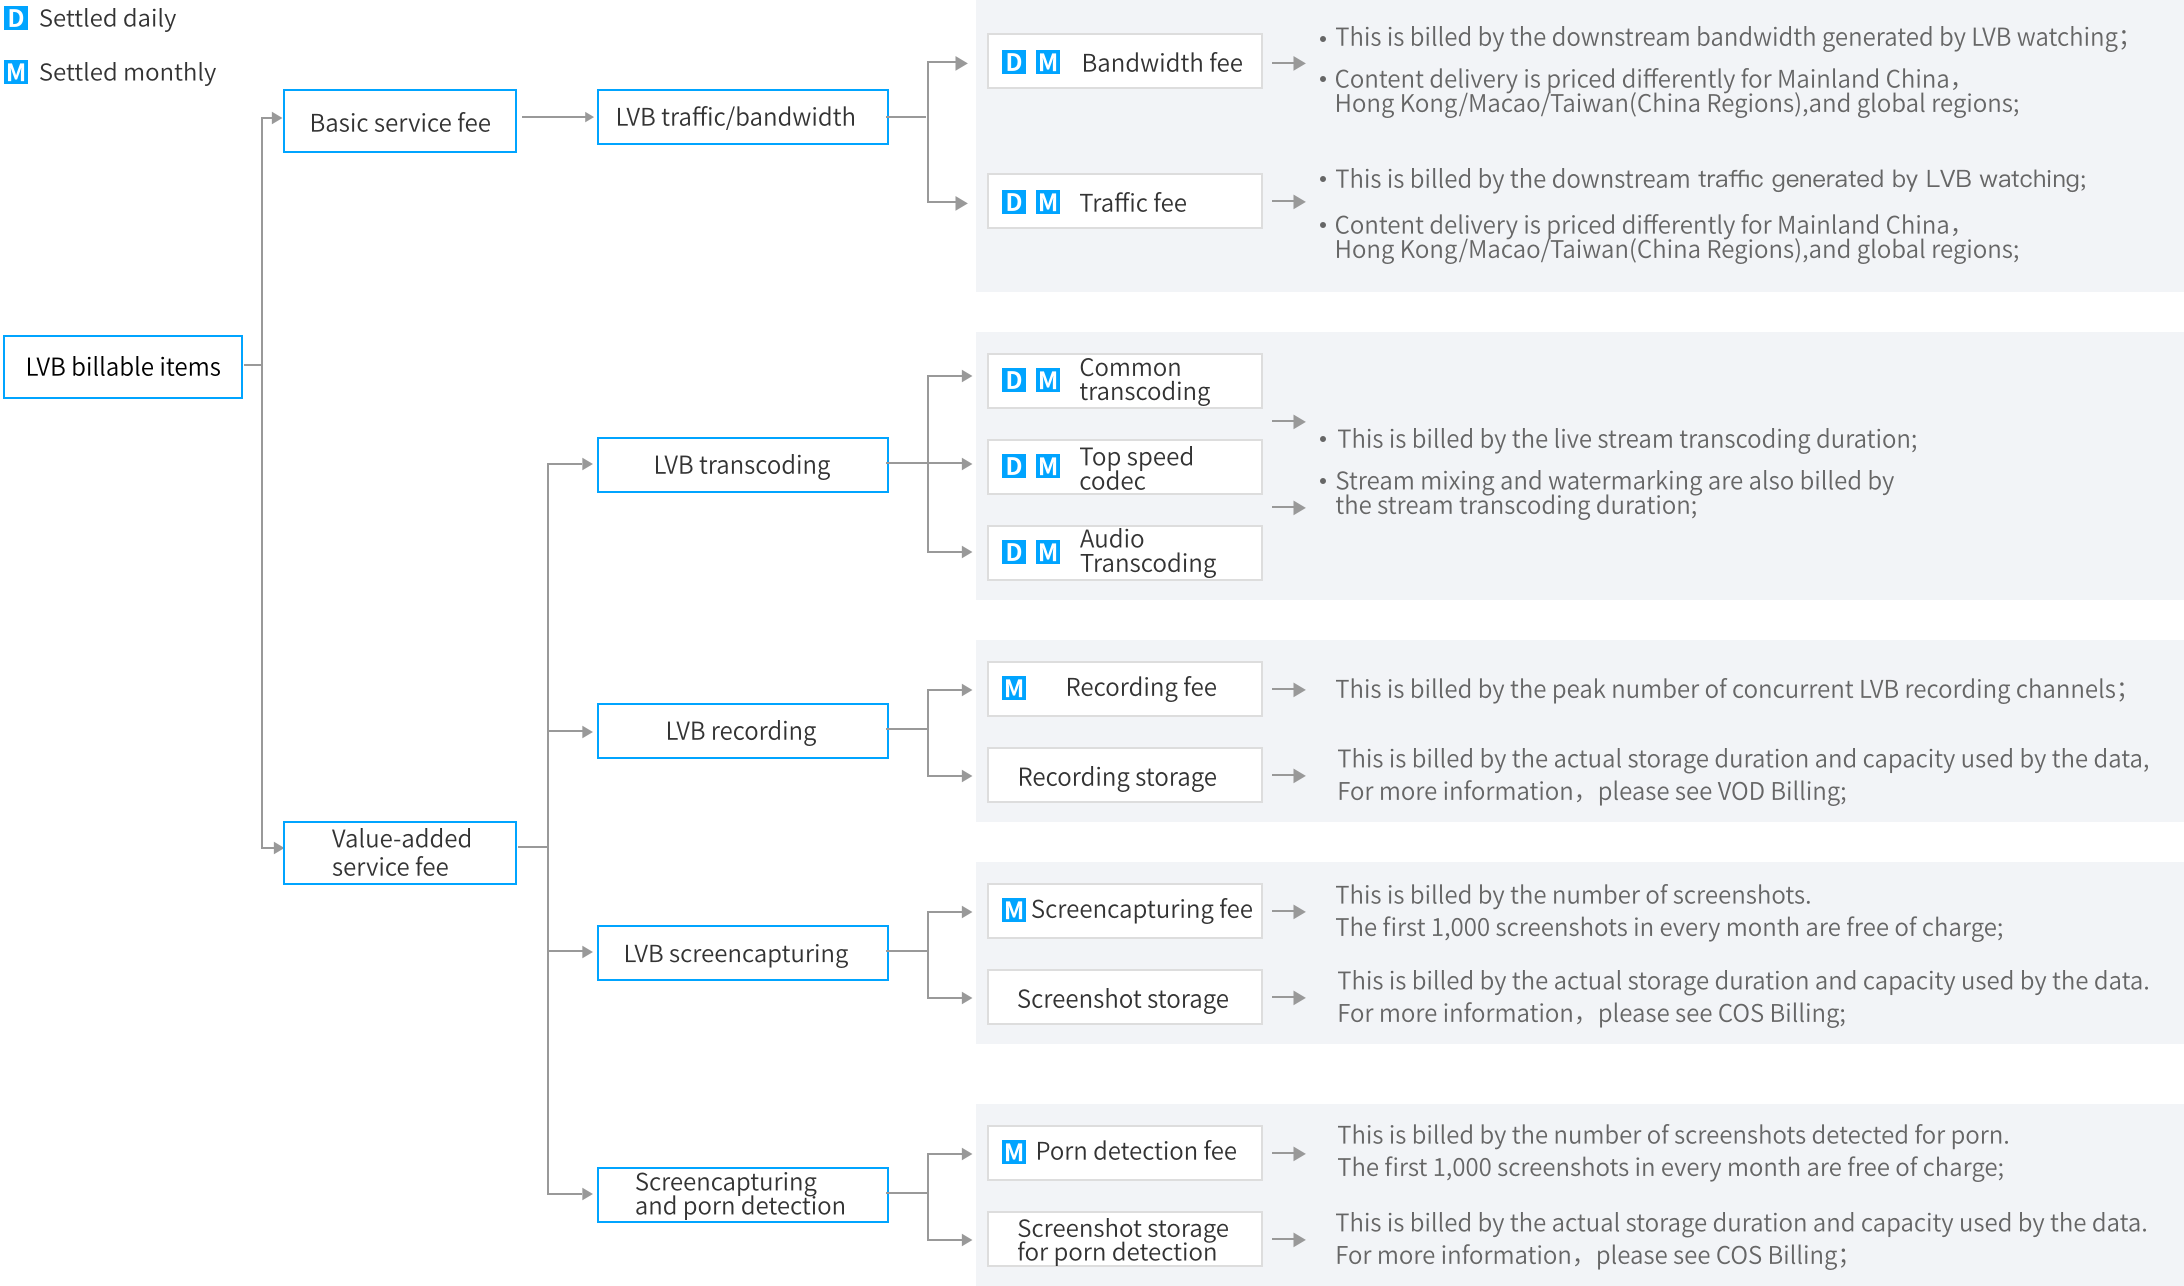This screenshot has height=1286, width=2184.
Task: Click the LVB traffic/bandwidth box
Action: tap(743, 117)
